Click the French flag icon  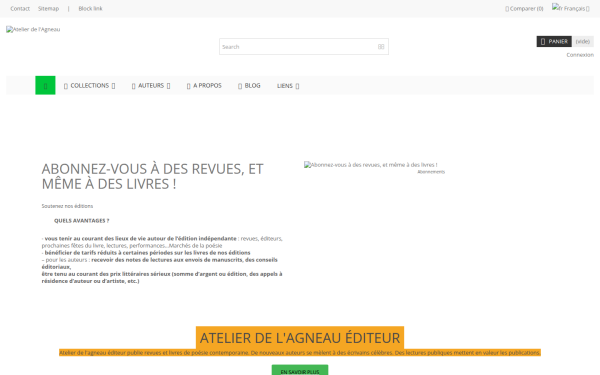tap(558, 8)
